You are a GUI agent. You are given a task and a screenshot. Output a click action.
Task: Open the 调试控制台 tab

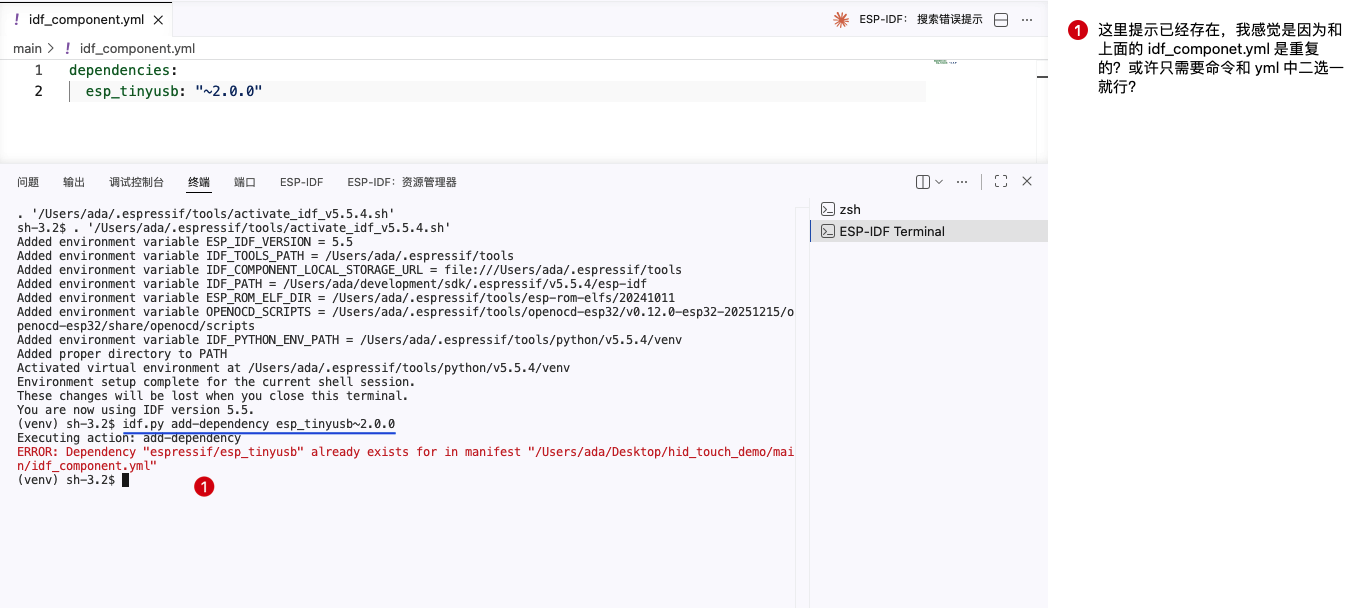(x=137, y=182)
